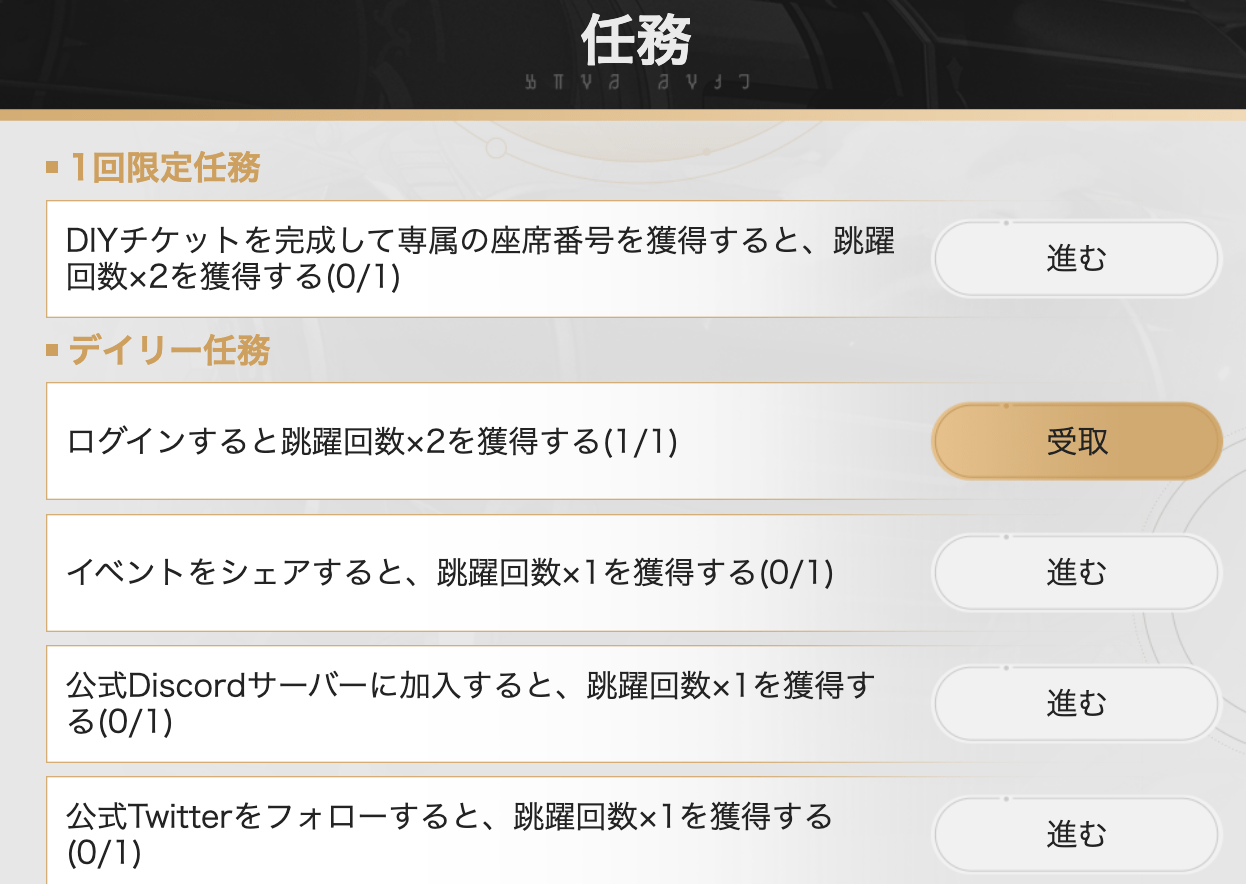Click the square bullet beside 1回限定任務
The width and height of the screenshot is (1246, 884).
point(52,168)
